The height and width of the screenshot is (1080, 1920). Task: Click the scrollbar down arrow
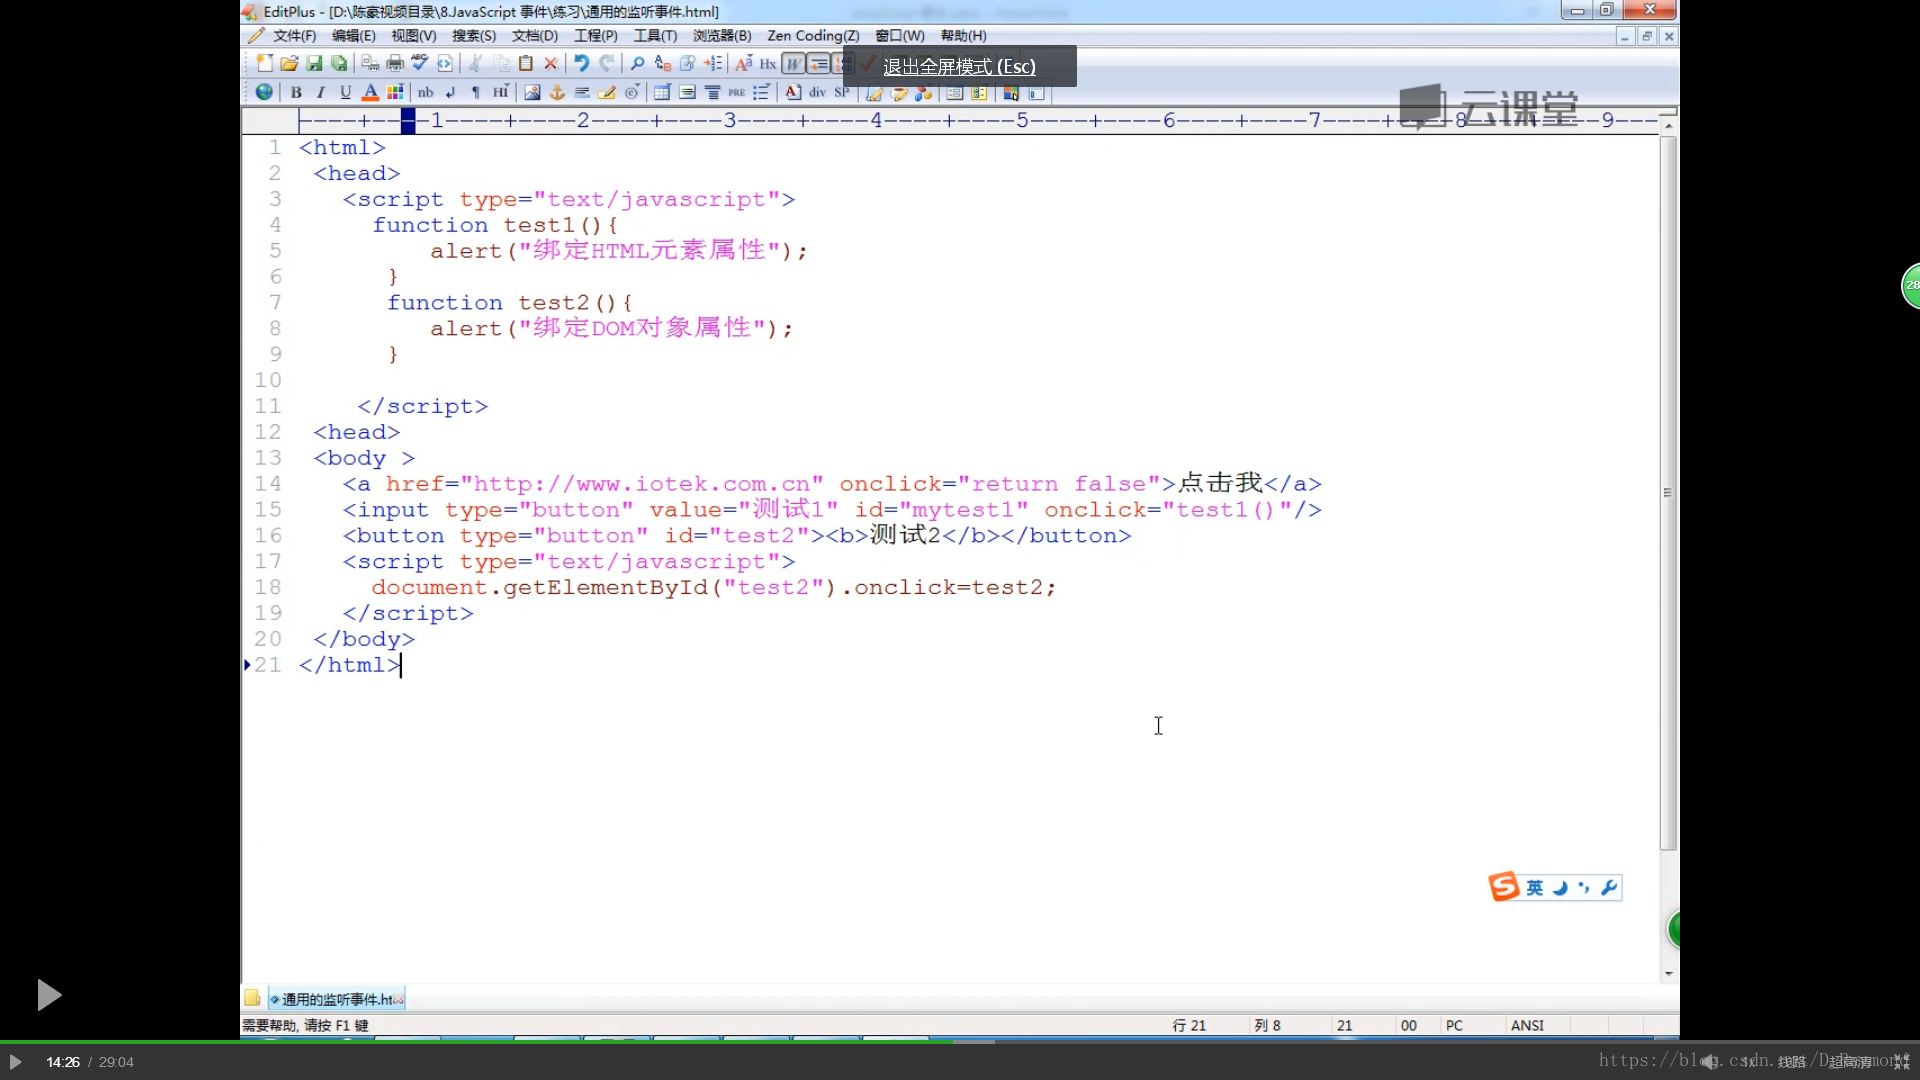(x=1668, y=973)
